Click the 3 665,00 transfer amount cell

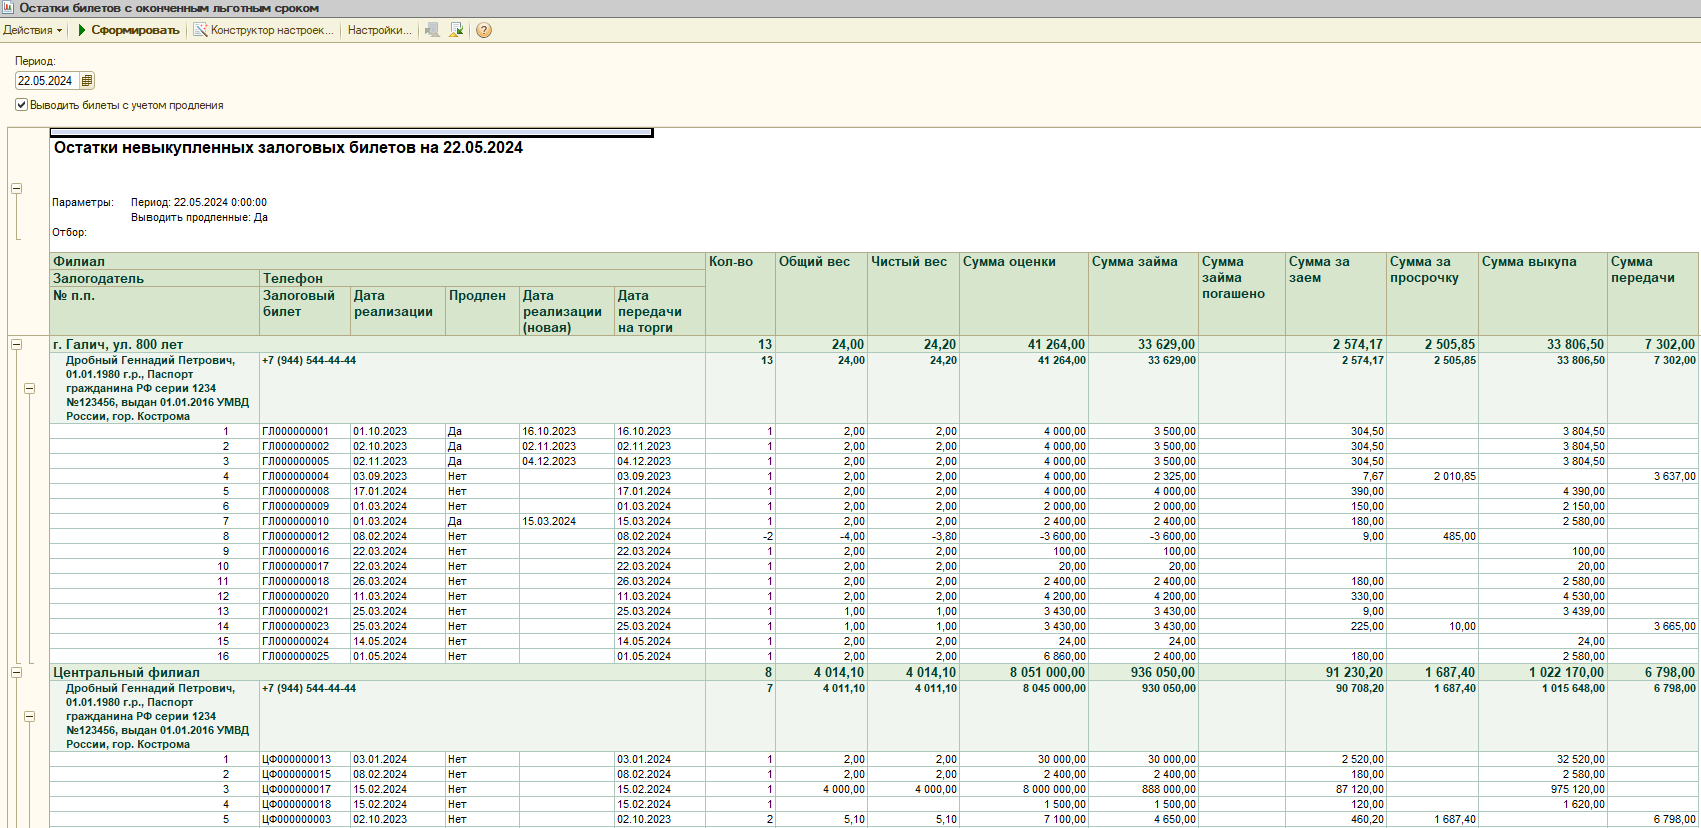tap(1653, 626)
